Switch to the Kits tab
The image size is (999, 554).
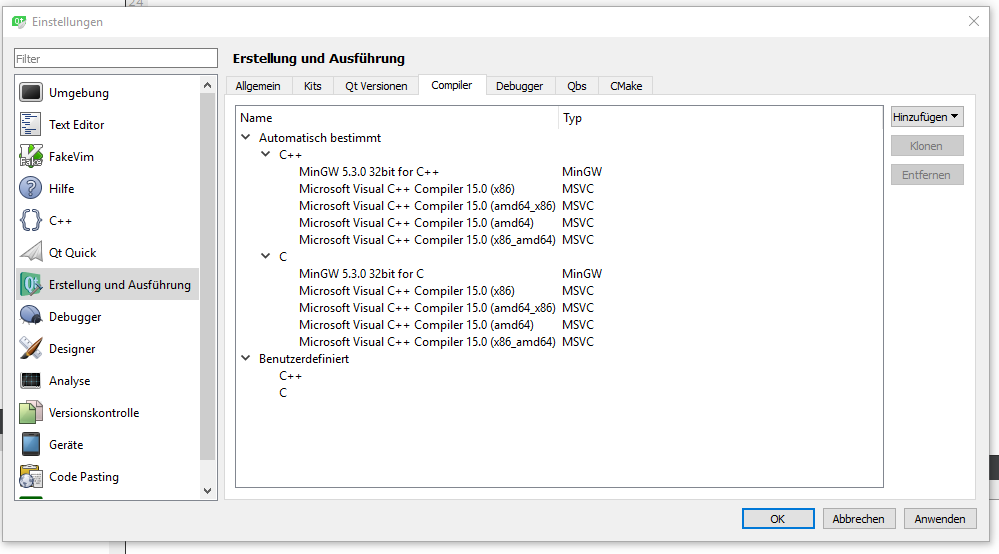click(x=313, y=86)
